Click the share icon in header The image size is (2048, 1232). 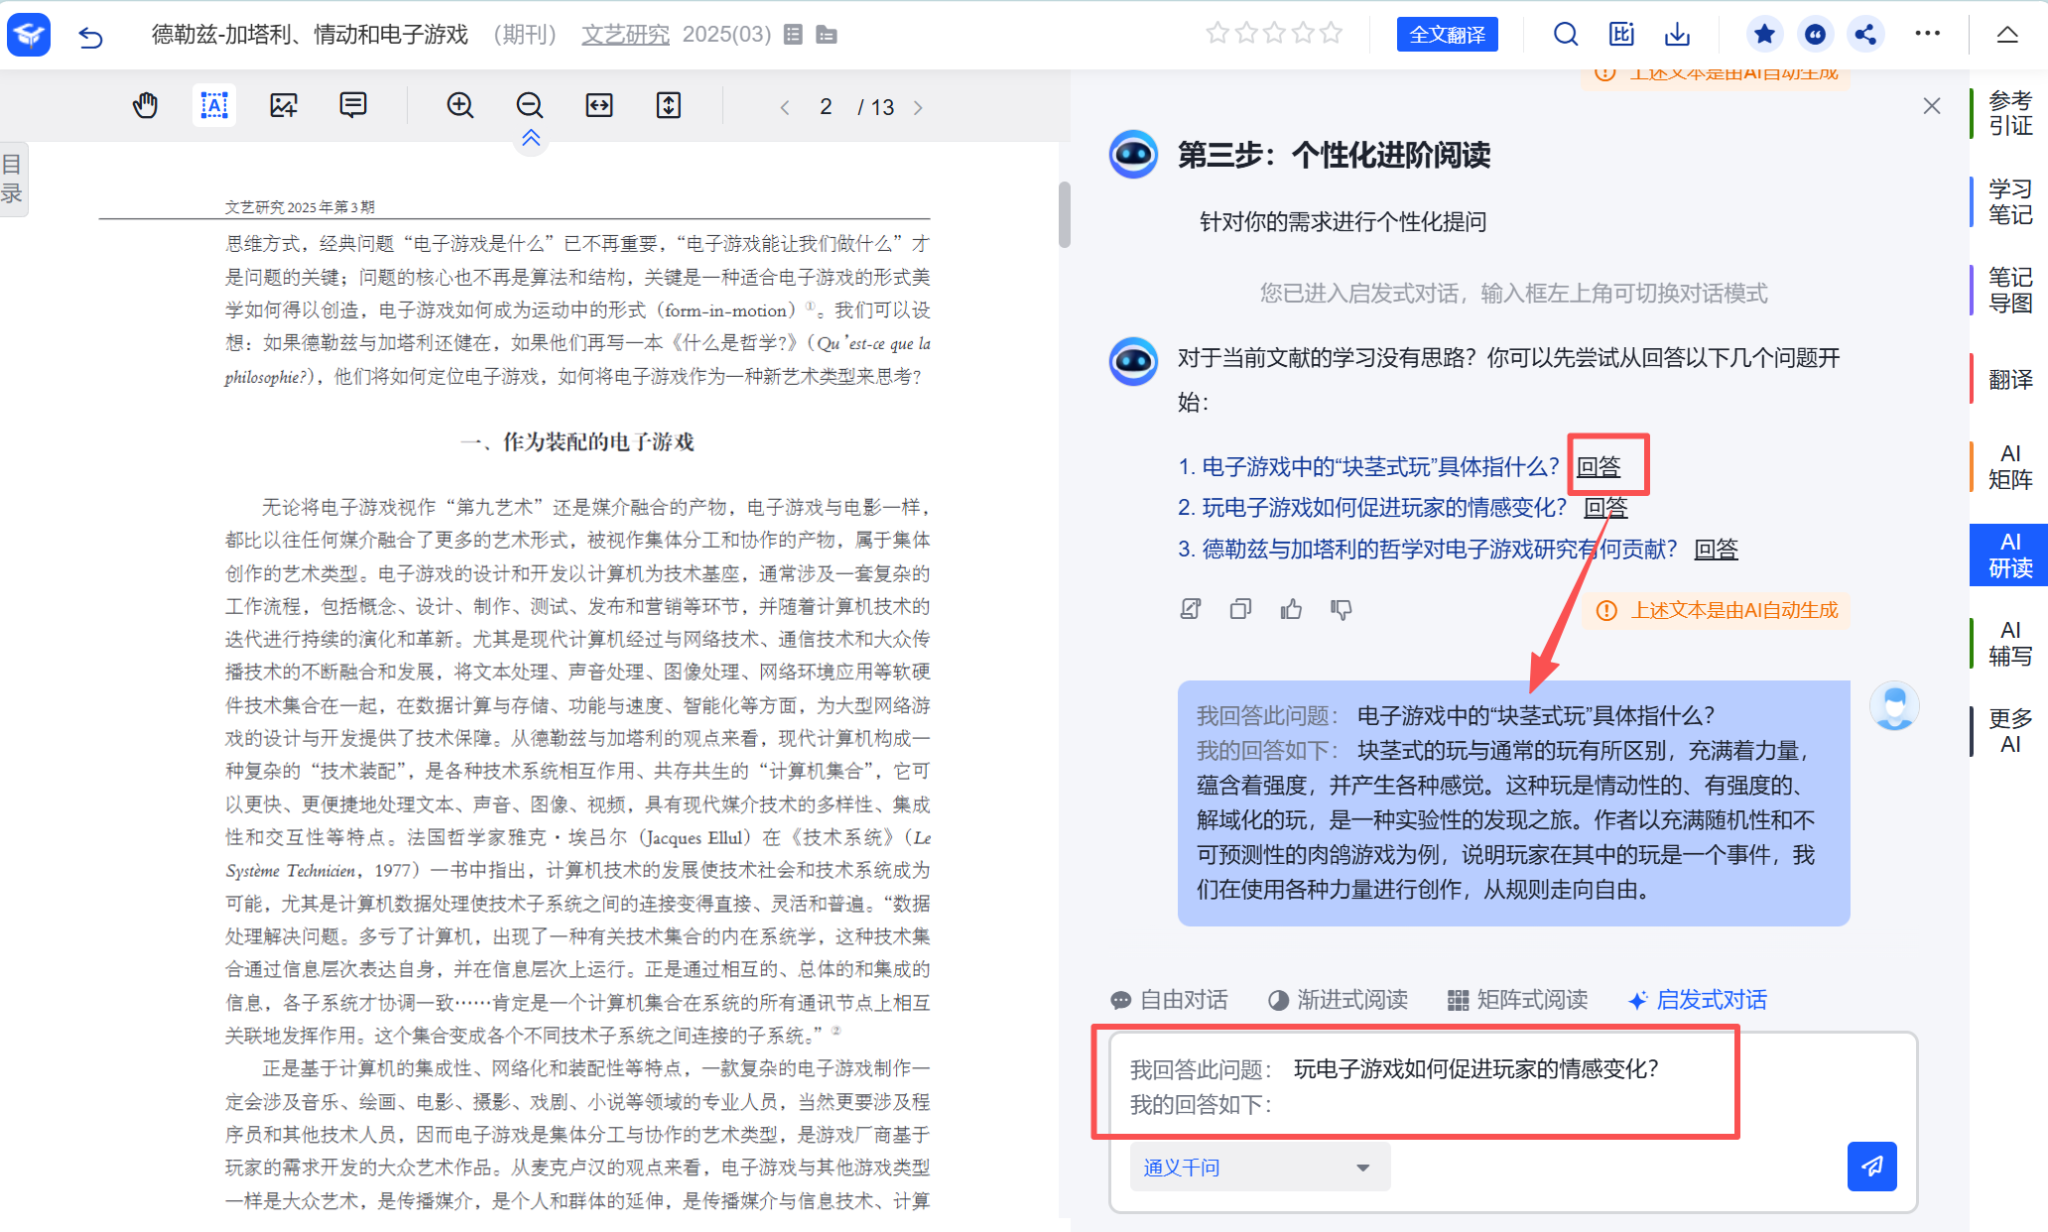click(x=1865, y=35)
